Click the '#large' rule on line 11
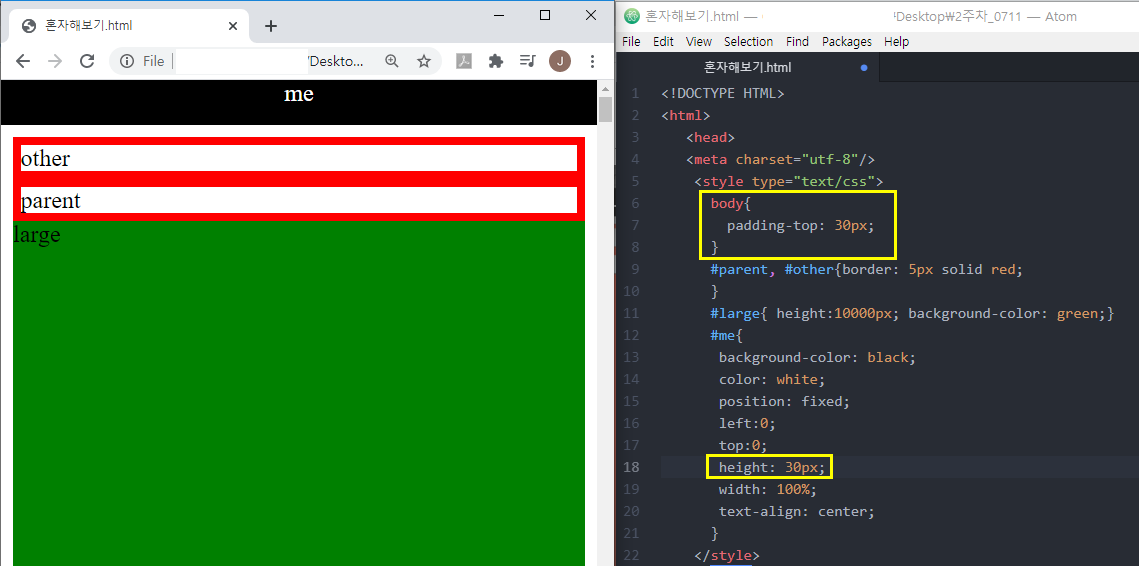Viewport: 1139px width, 566px height. [912, 313]
